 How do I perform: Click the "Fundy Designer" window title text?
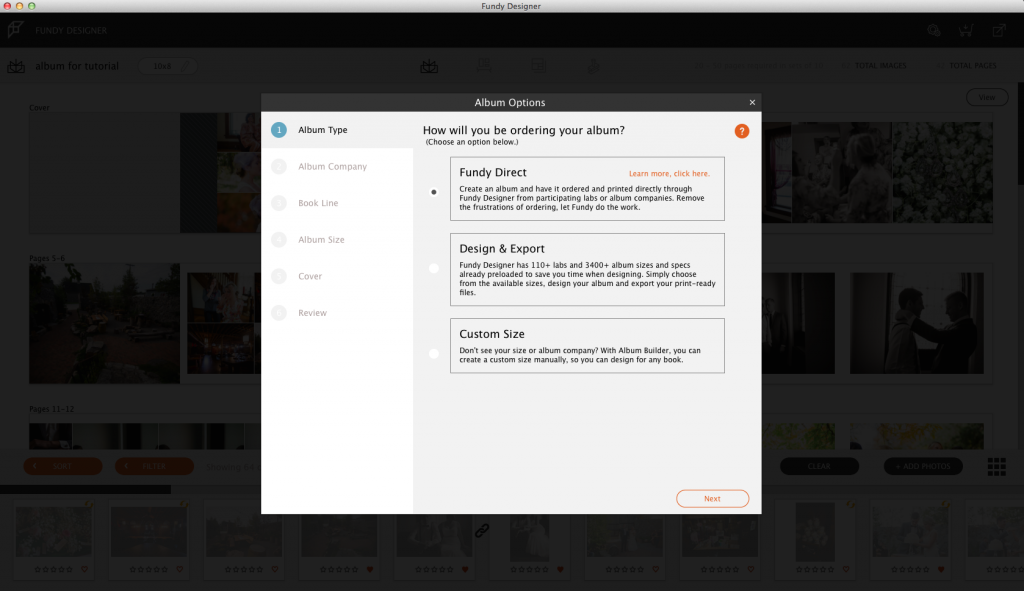pos(511,6)
